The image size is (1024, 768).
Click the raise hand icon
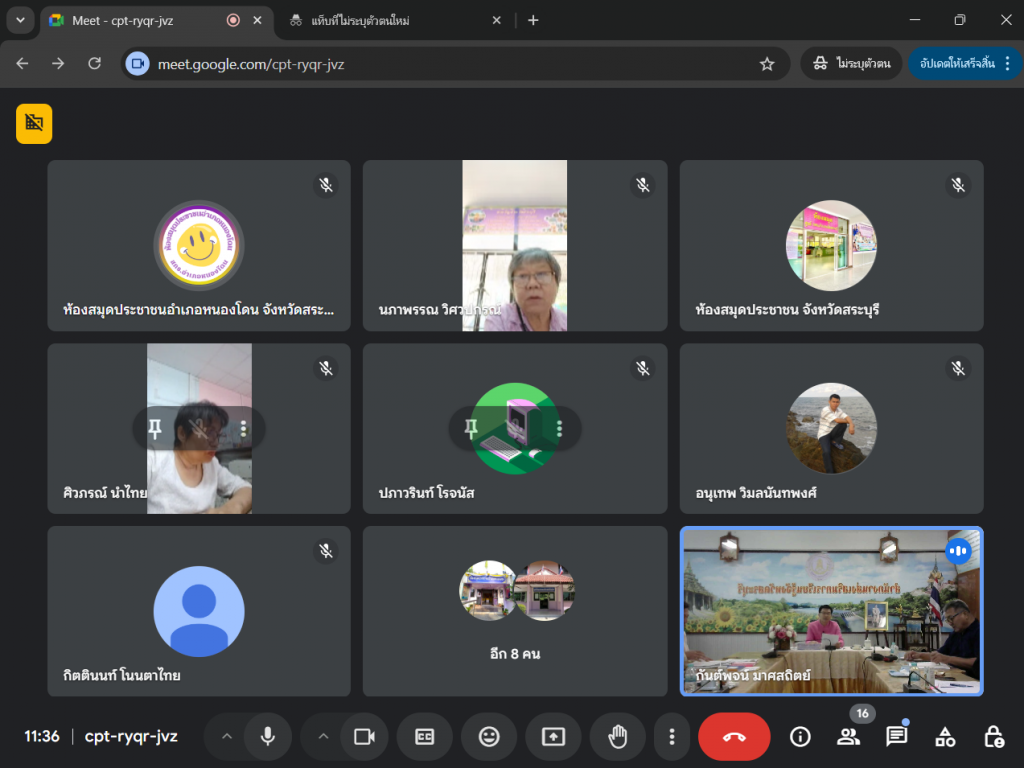[x=618, y=737]
